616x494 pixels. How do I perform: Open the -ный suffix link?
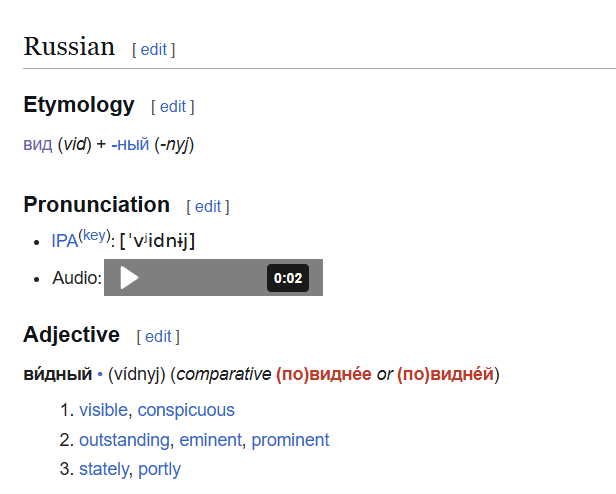tap(130, 144)
